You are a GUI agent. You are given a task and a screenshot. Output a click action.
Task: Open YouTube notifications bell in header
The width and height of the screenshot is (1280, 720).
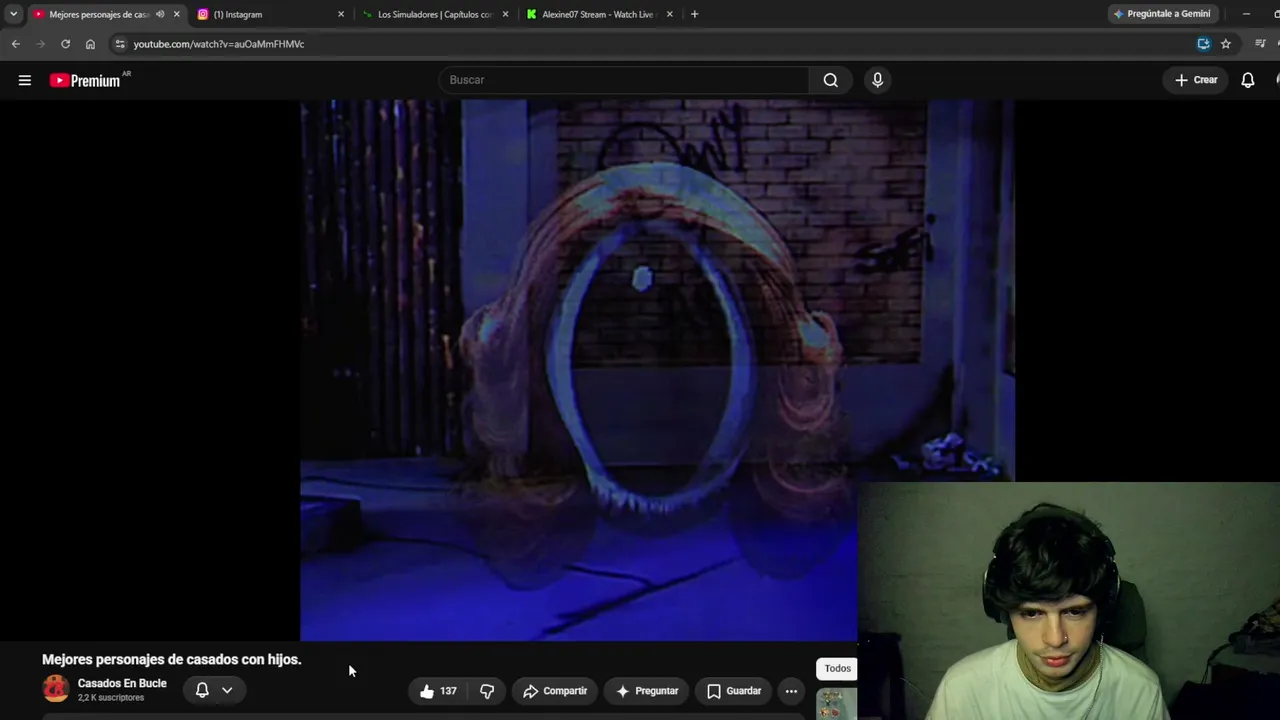click(x=1248, y=80)
